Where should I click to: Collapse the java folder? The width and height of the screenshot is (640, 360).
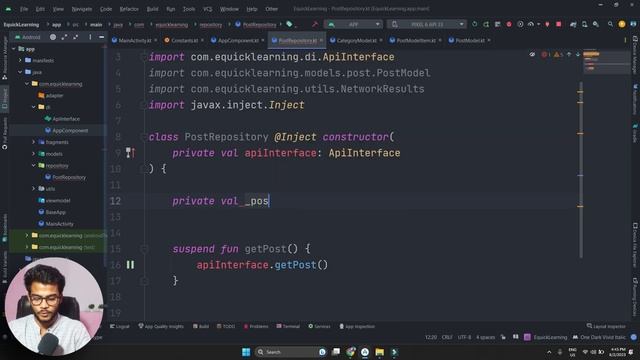coord(20,72)
